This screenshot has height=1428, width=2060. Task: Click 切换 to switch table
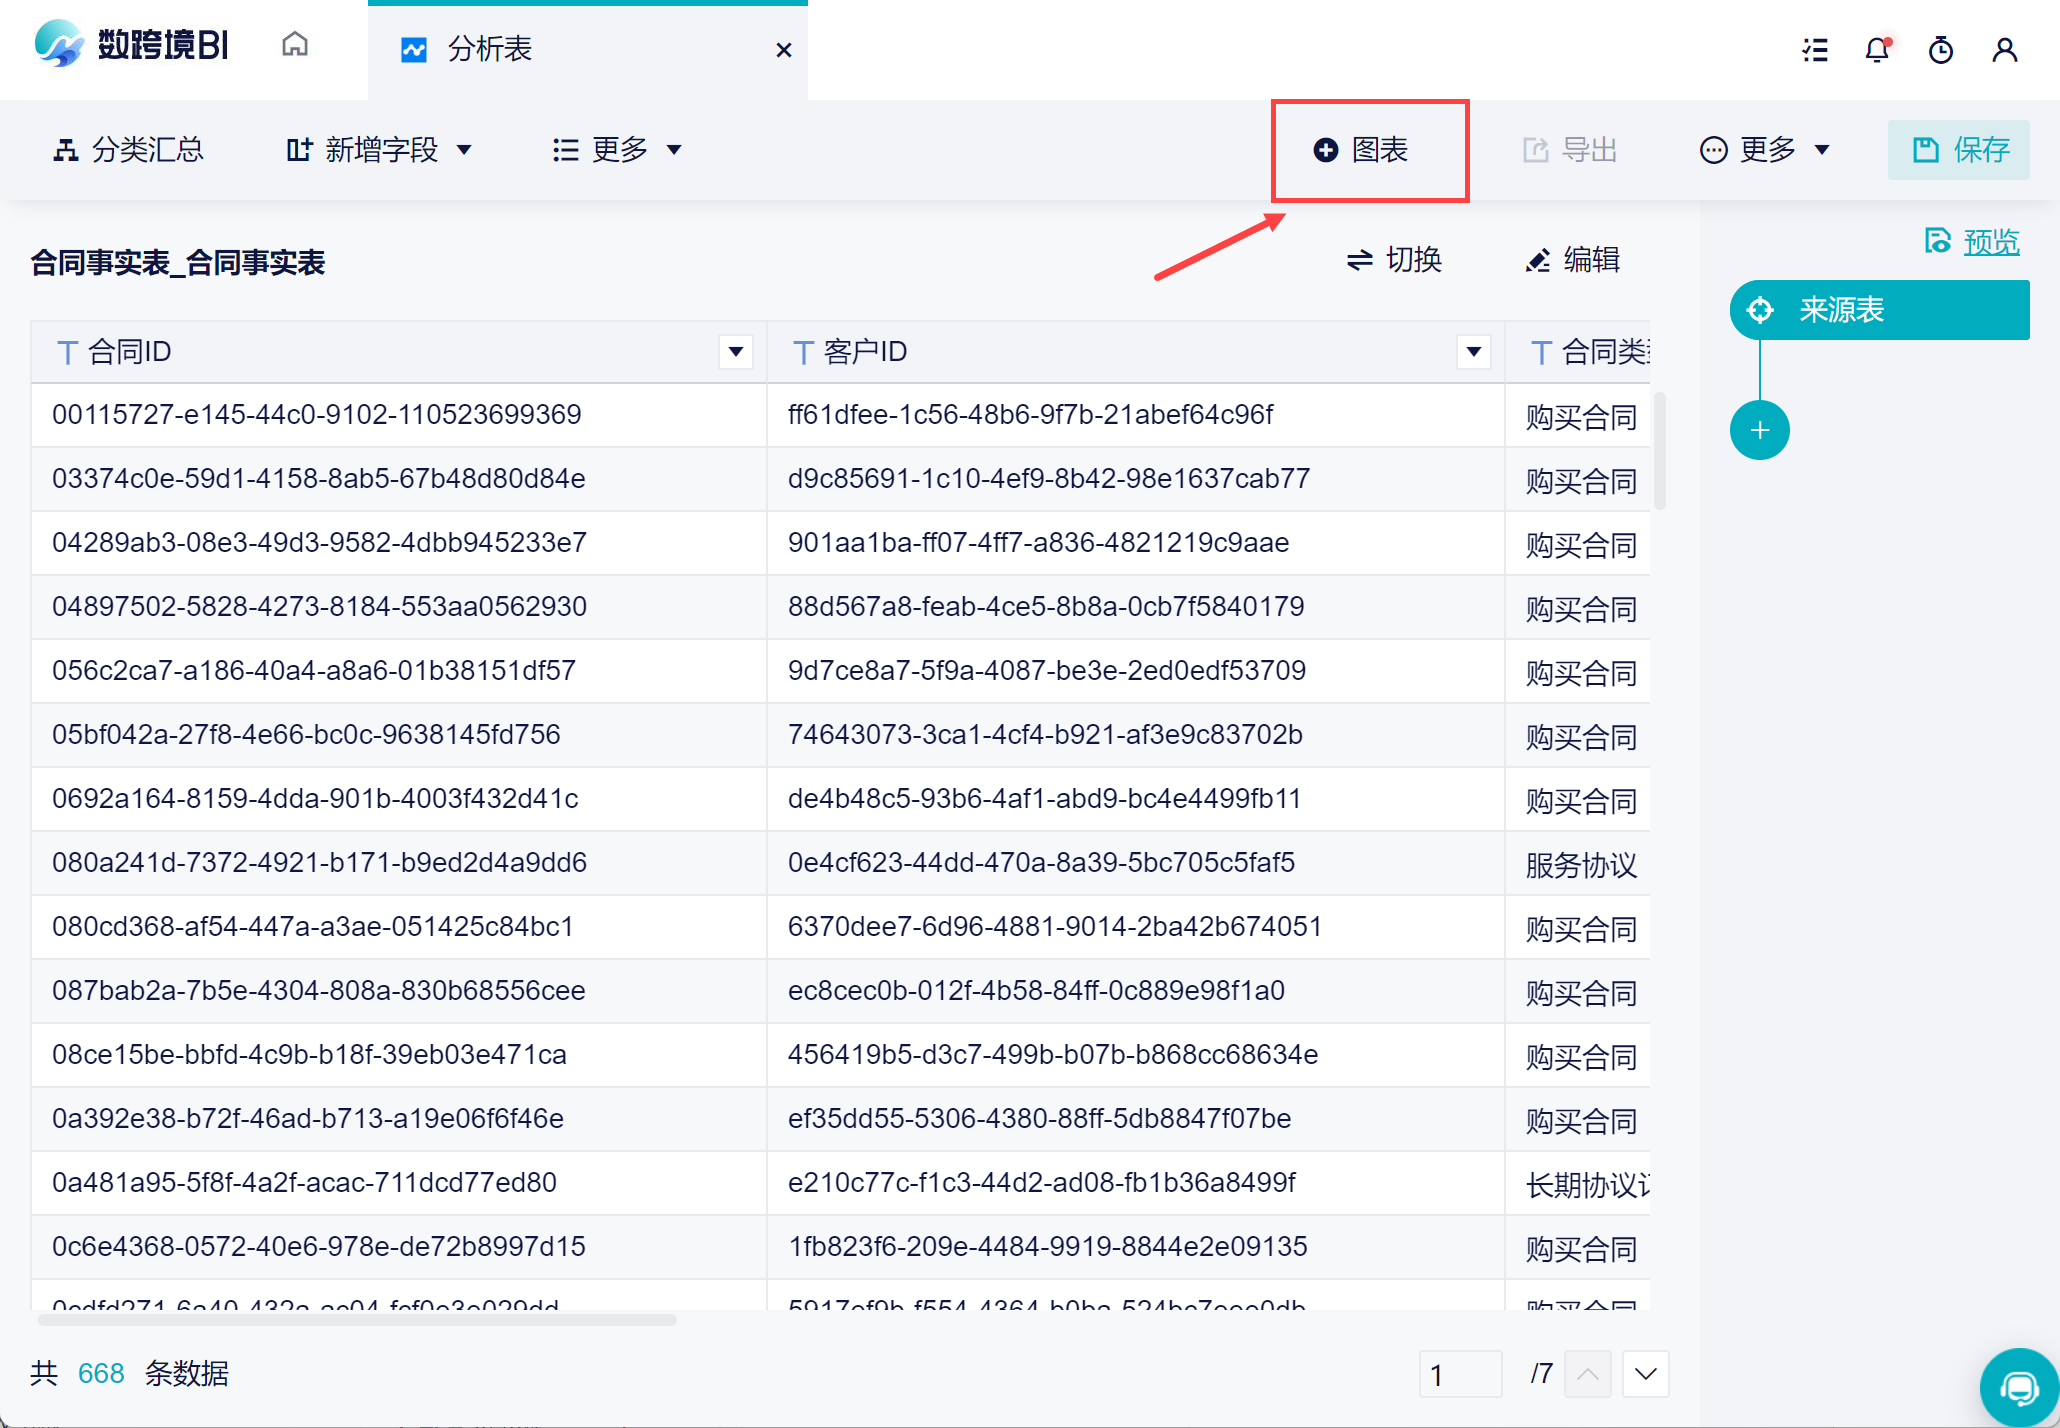(x=1394, y=260)
